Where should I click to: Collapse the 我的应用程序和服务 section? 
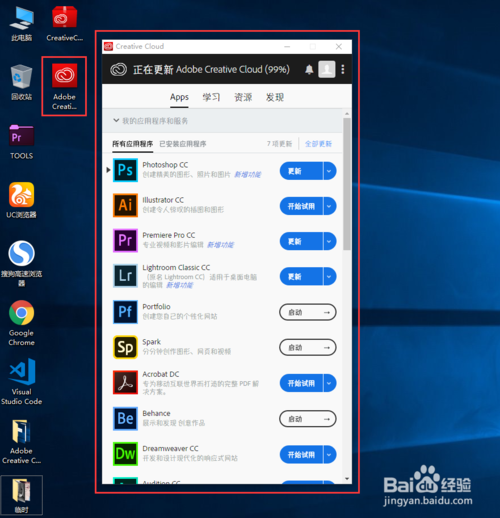tap(116, 120)
